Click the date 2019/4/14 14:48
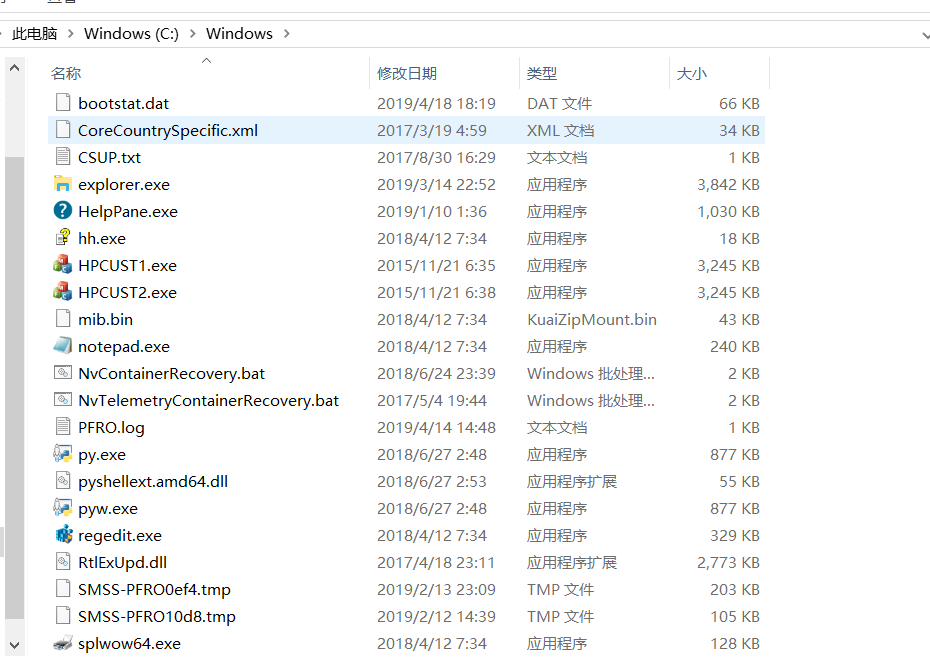Image resolution: width=930 pixels, height=669 pixels. 436,428
